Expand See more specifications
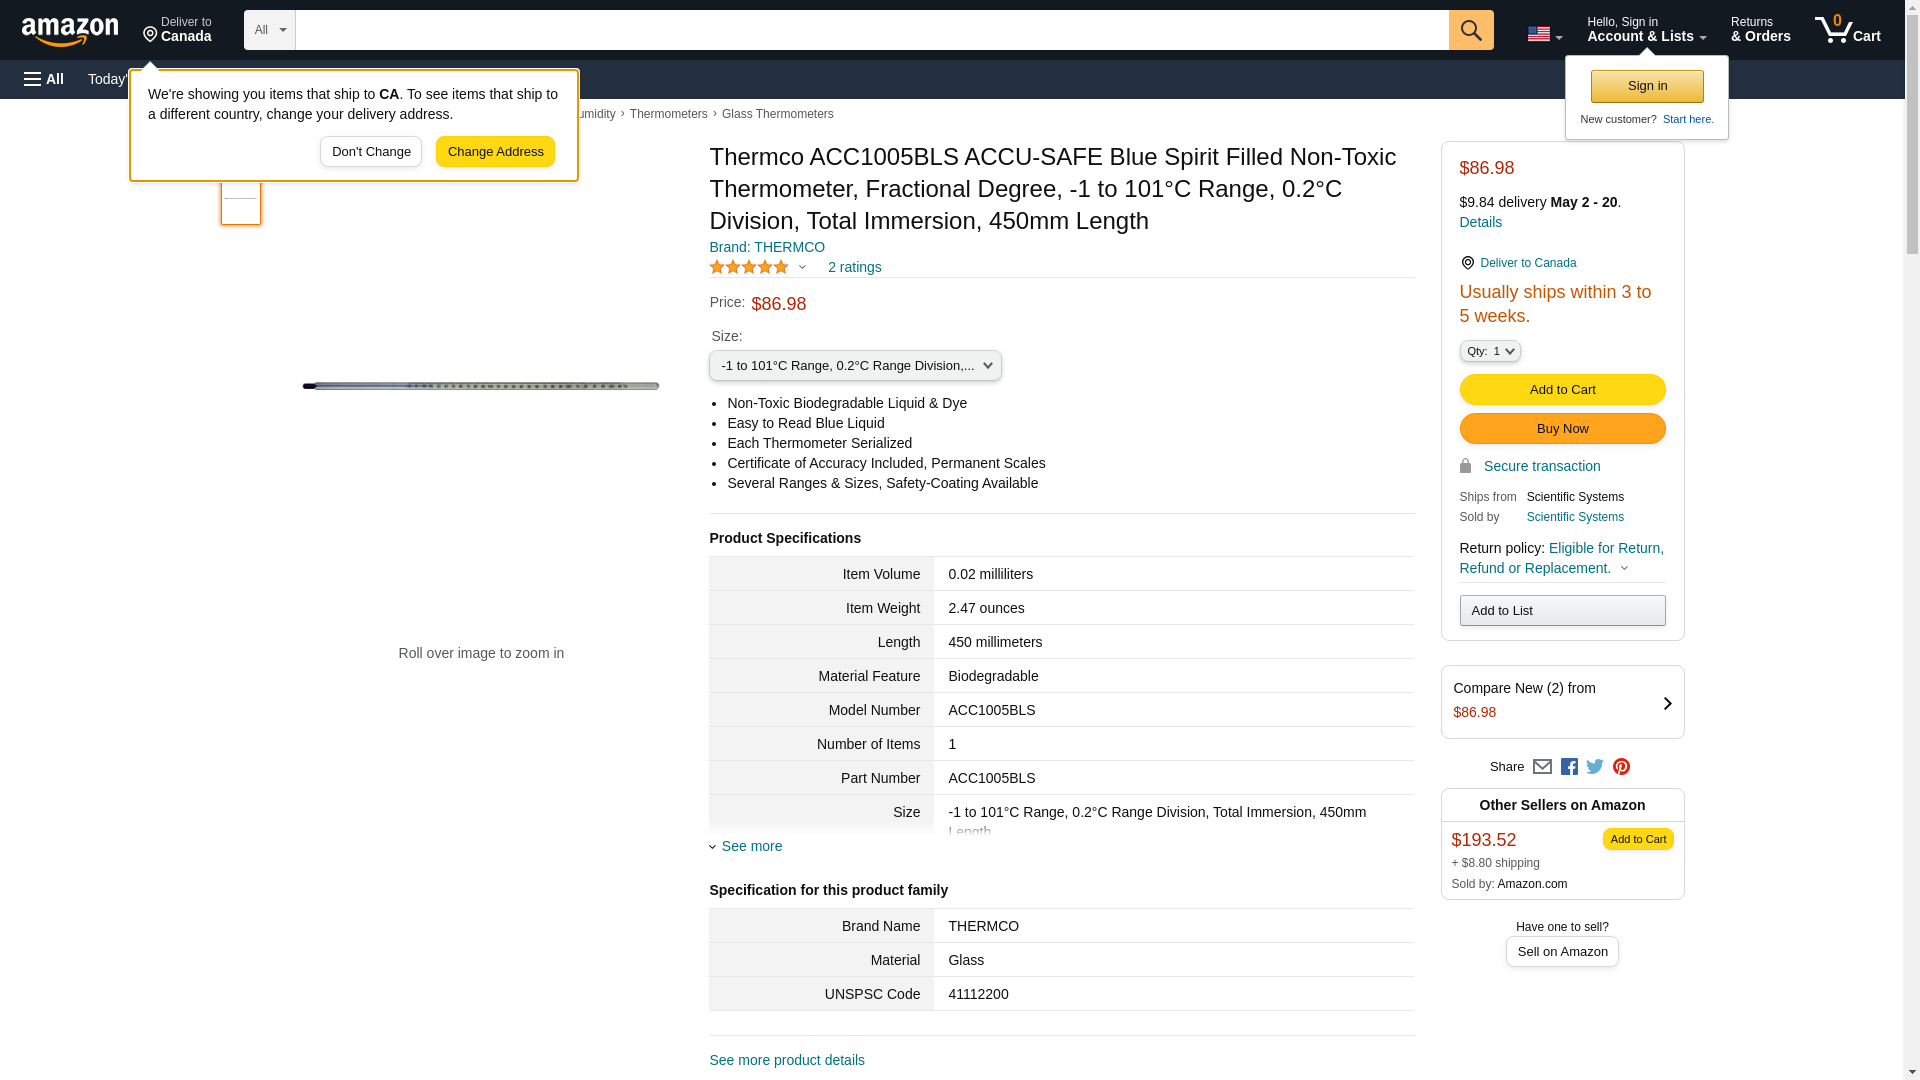The image size is (1920, 1080). coord(751,846)
